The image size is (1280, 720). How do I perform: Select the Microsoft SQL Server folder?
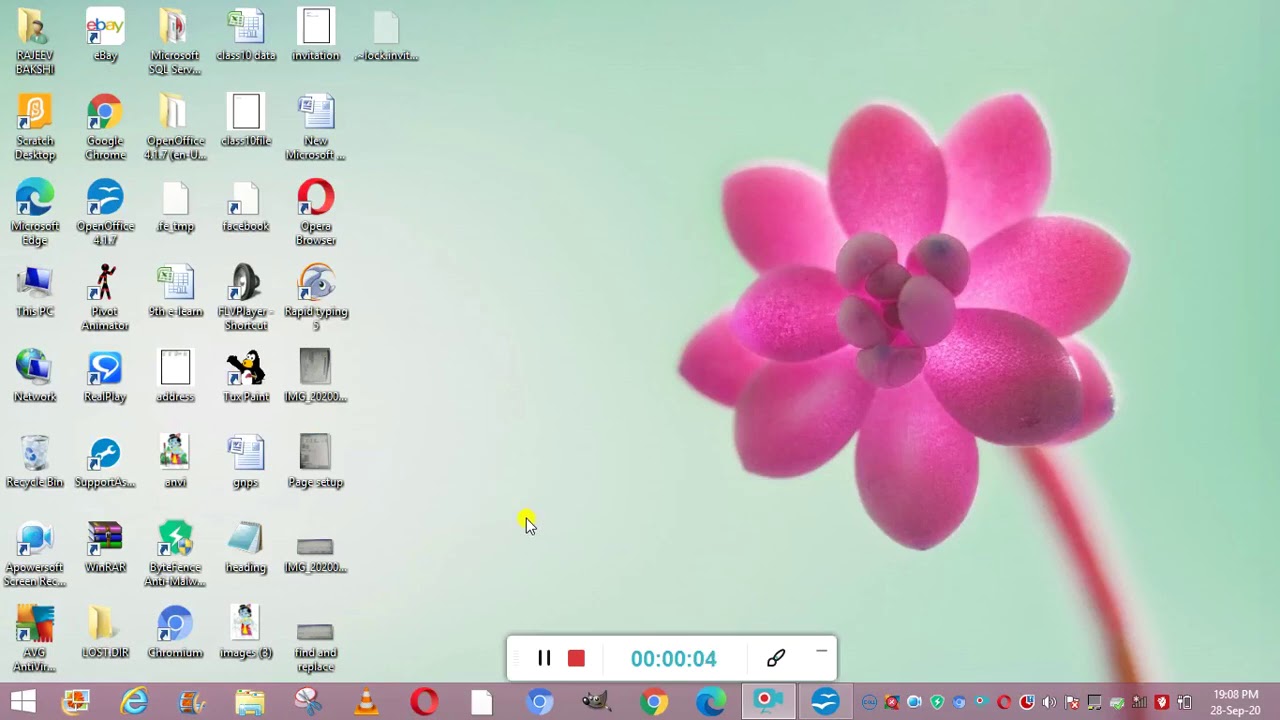point(175,42)
